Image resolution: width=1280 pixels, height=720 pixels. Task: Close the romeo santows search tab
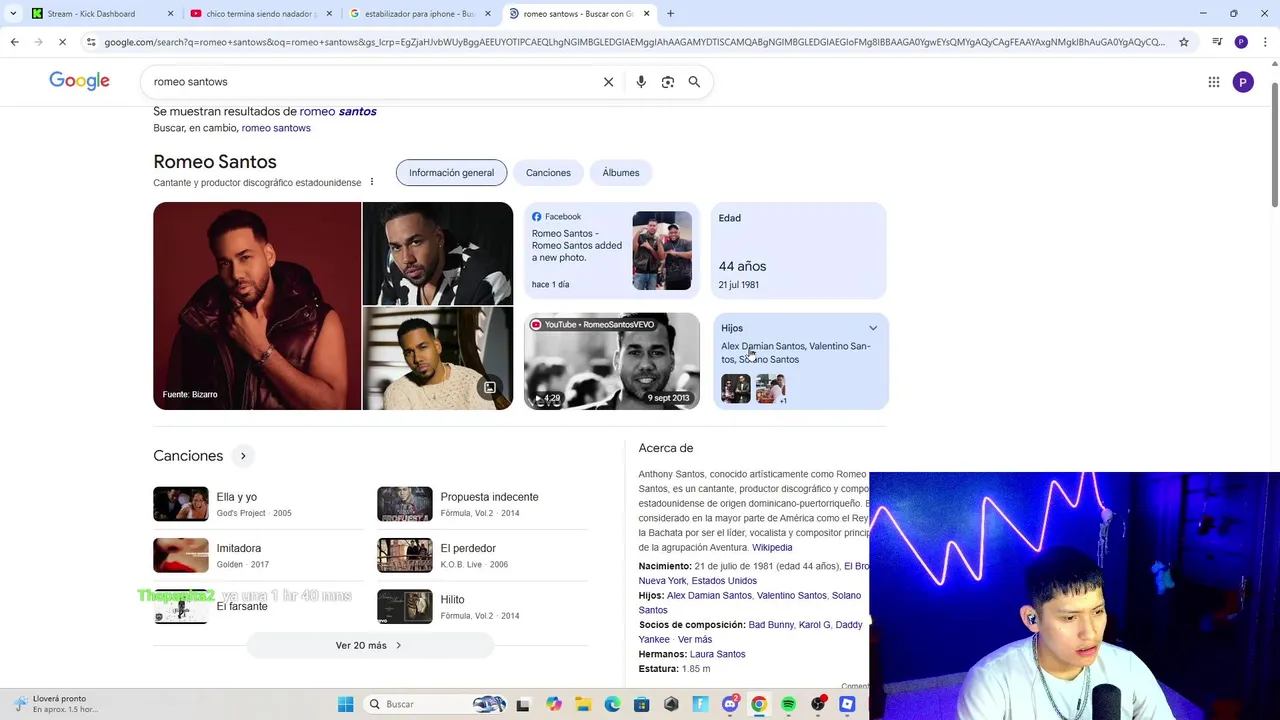coord(646,14)
